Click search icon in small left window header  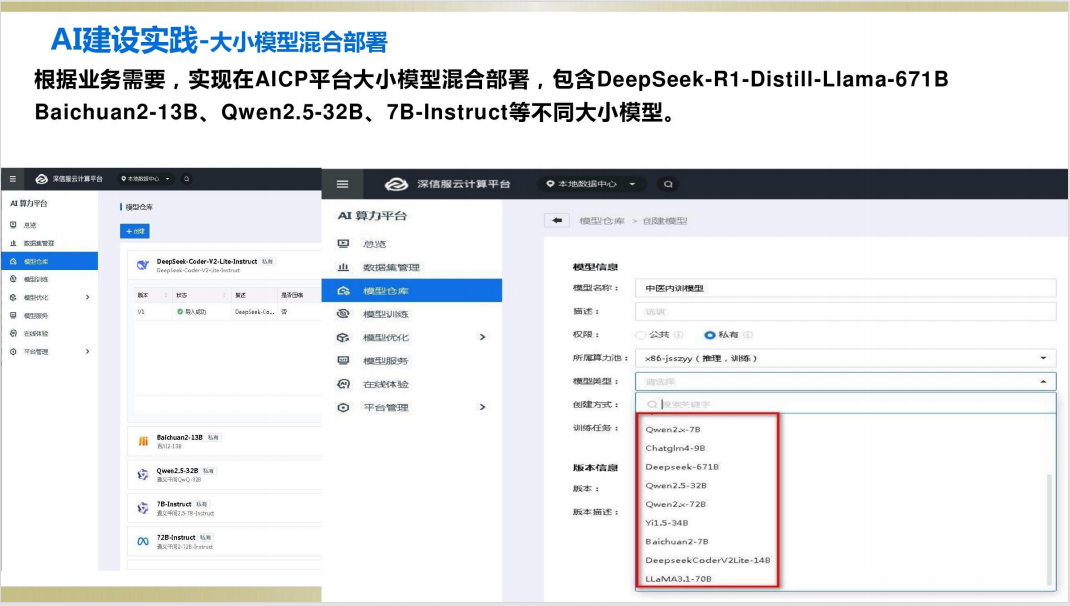tap(186, 179)
